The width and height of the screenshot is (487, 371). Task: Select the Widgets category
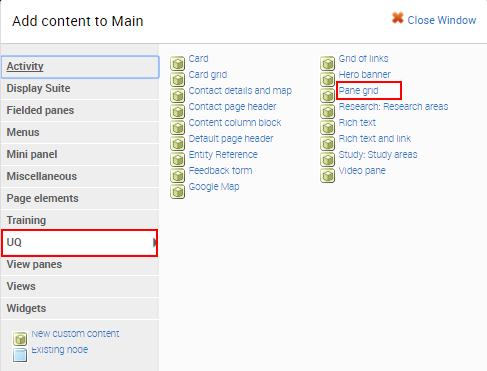(80, 308)
